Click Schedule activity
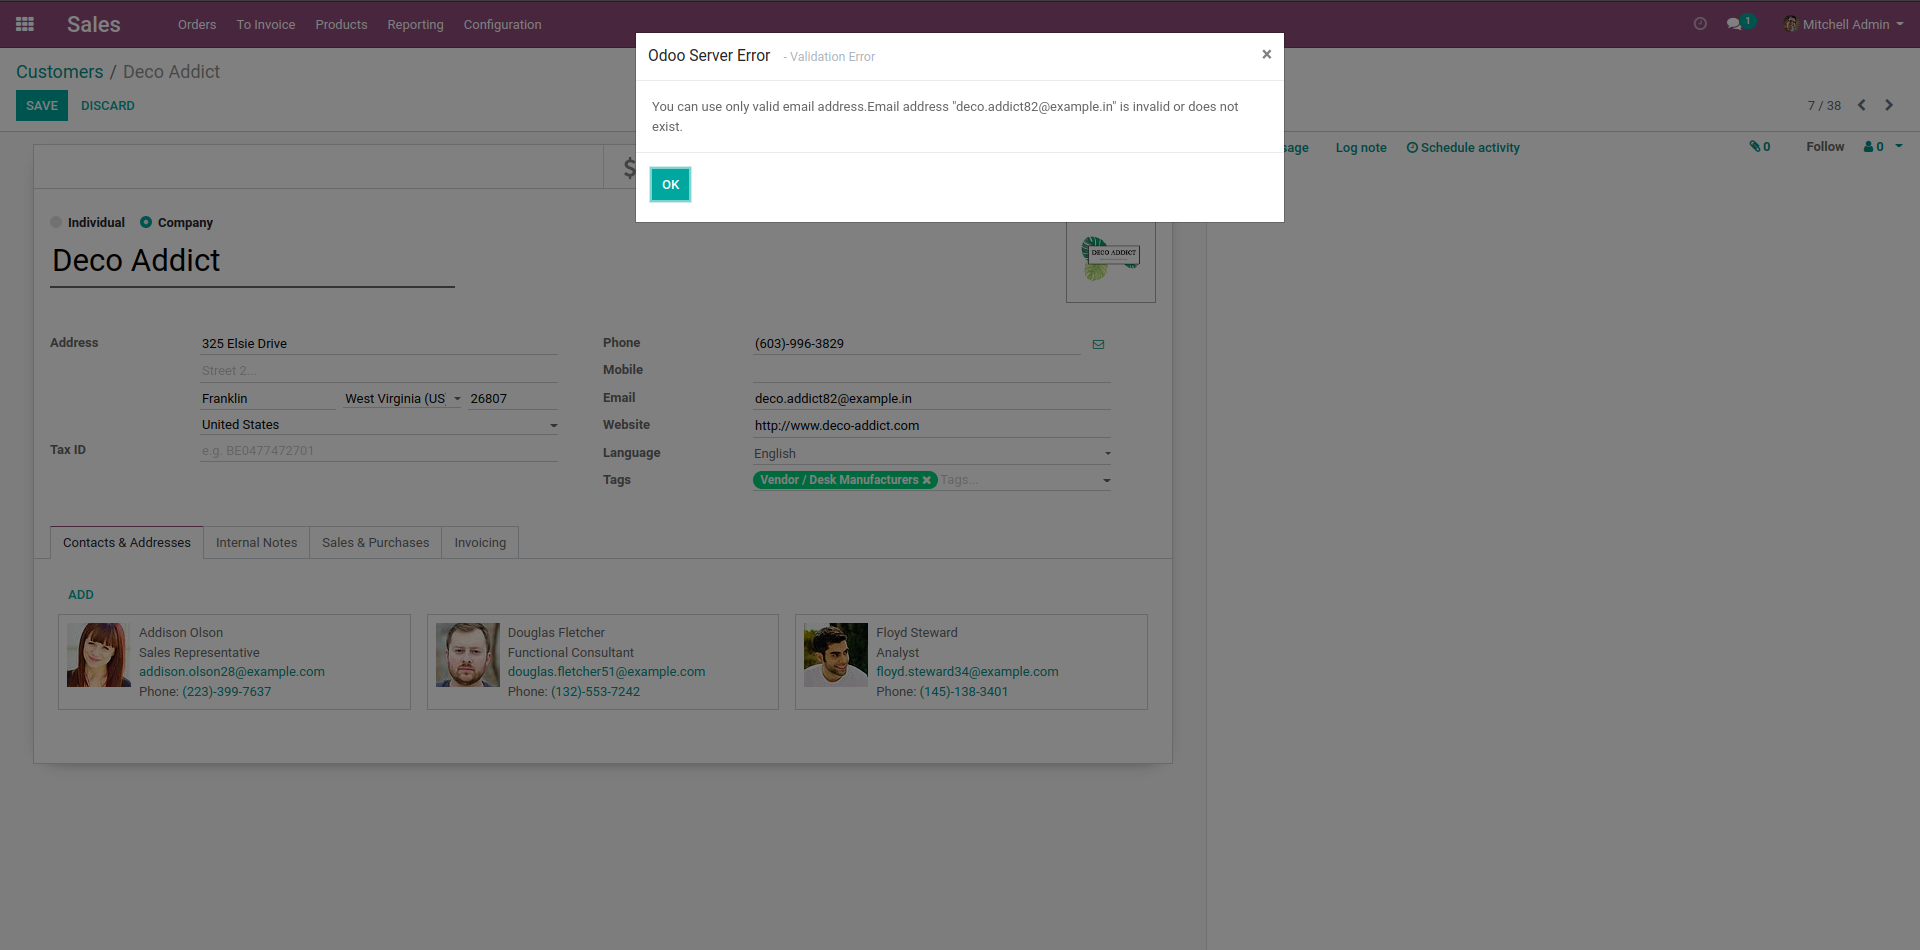 (x=1463, y=147)
